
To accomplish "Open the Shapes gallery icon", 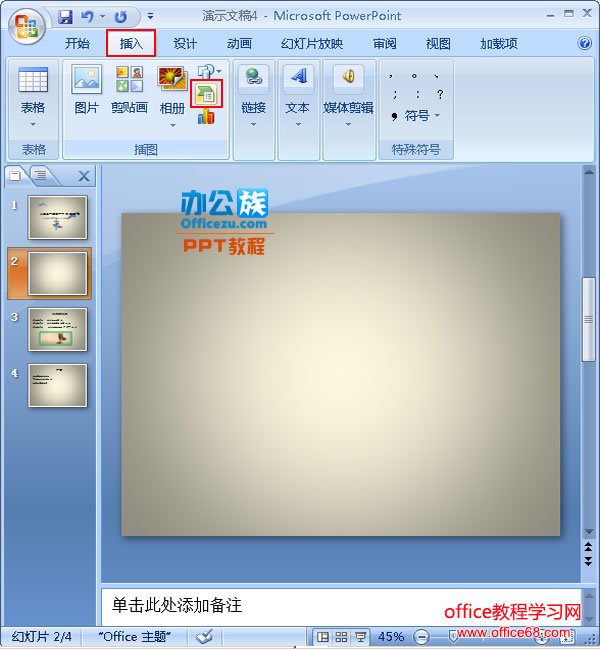I will click(x=206, y=72).
